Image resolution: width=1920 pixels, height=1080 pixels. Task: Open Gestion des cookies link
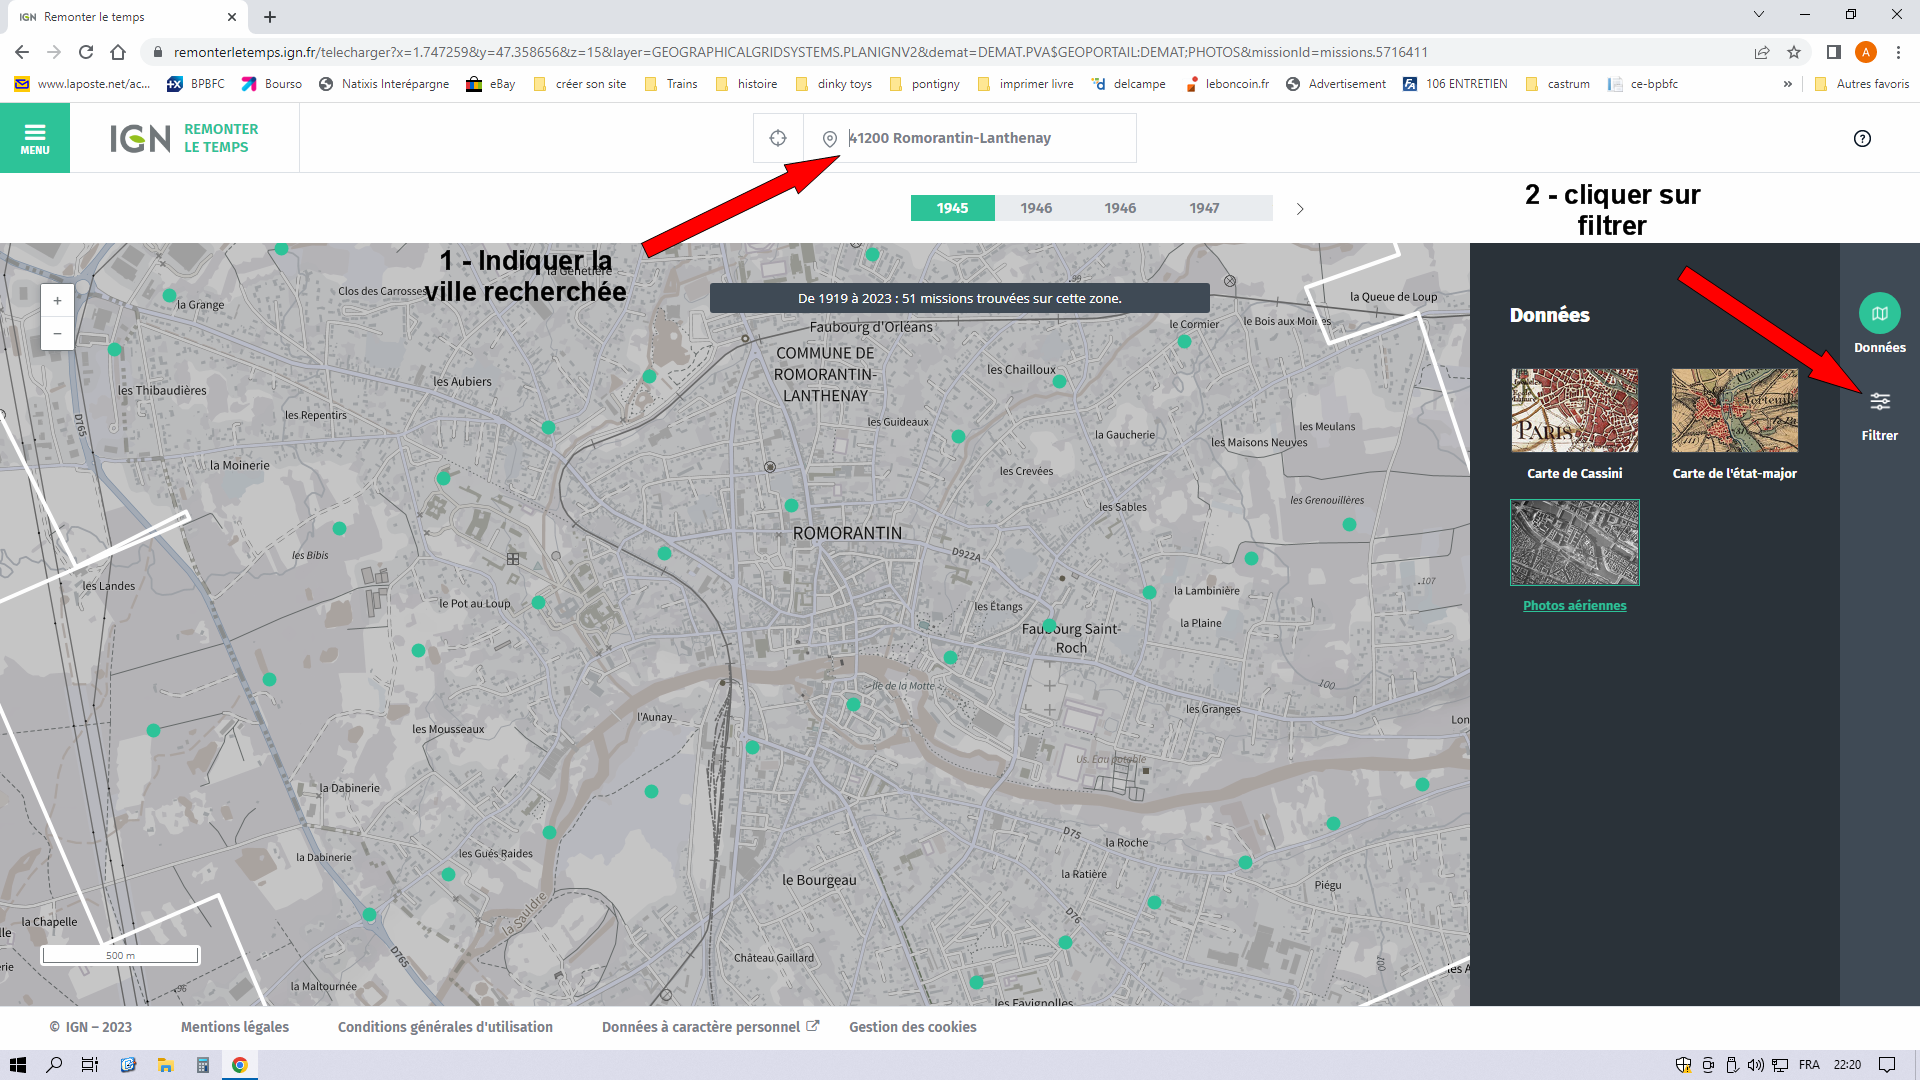(913, 1027)
